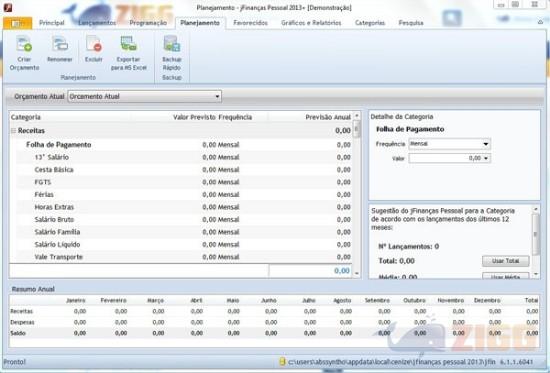Click the Total column header in Resumo Anual
Viewport: 550px width, 373px height.
(x=531, y=300)
